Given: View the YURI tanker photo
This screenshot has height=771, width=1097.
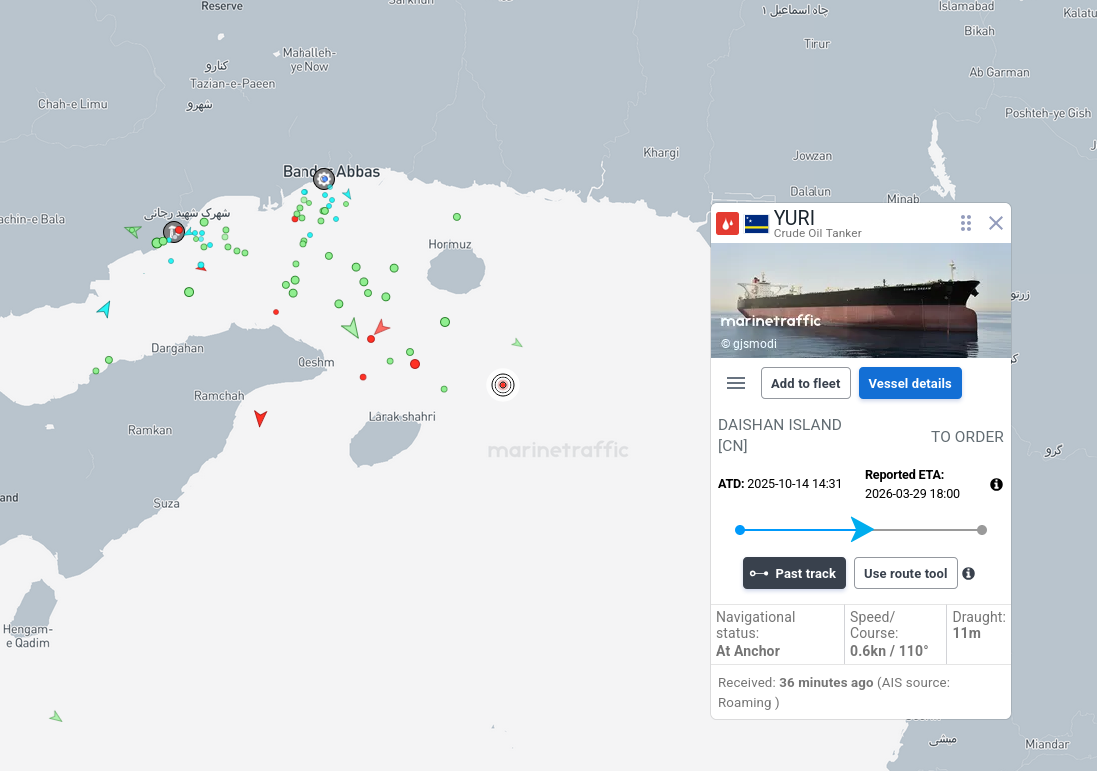Looking at the screenshot, I should pyautogui.click(x=861, y=300).
